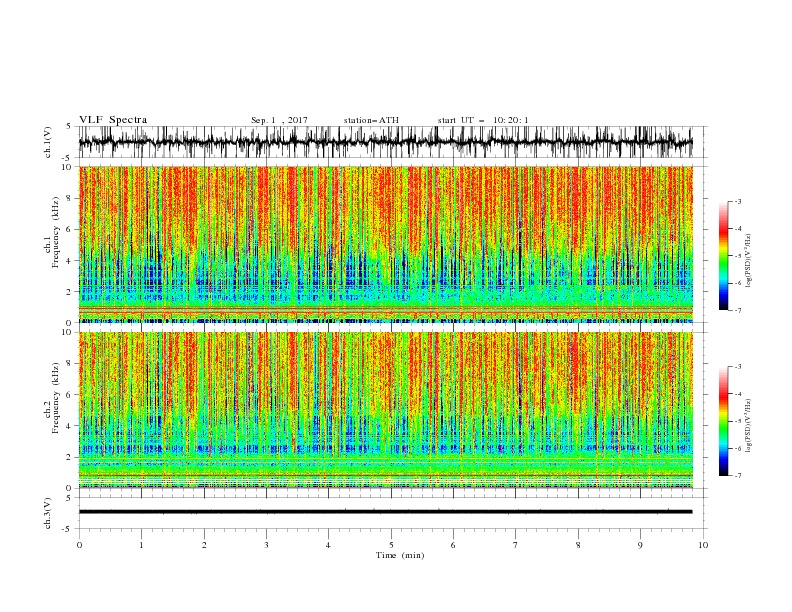The image size is (792, 612).
Task: Click time axis tick label "5"
Action: tap(391, 545)
